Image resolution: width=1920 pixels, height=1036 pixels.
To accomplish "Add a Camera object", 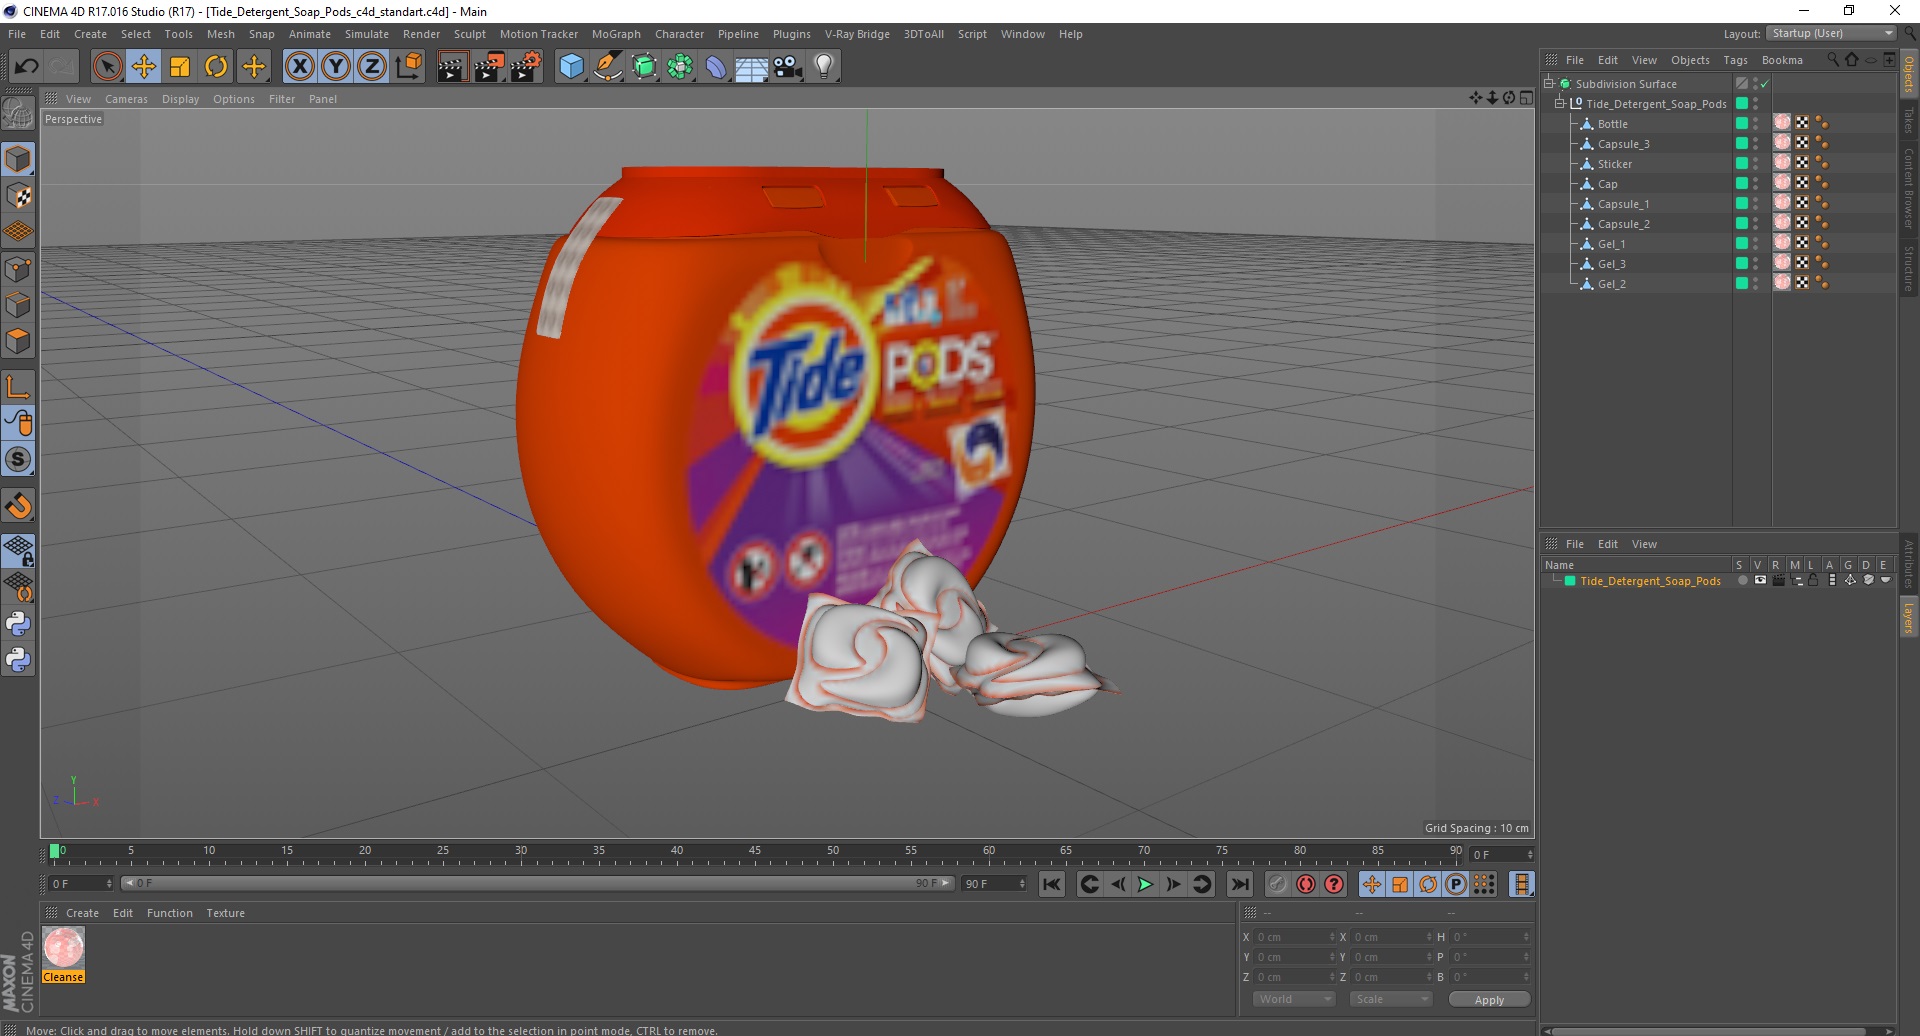I will coord(788,67).
